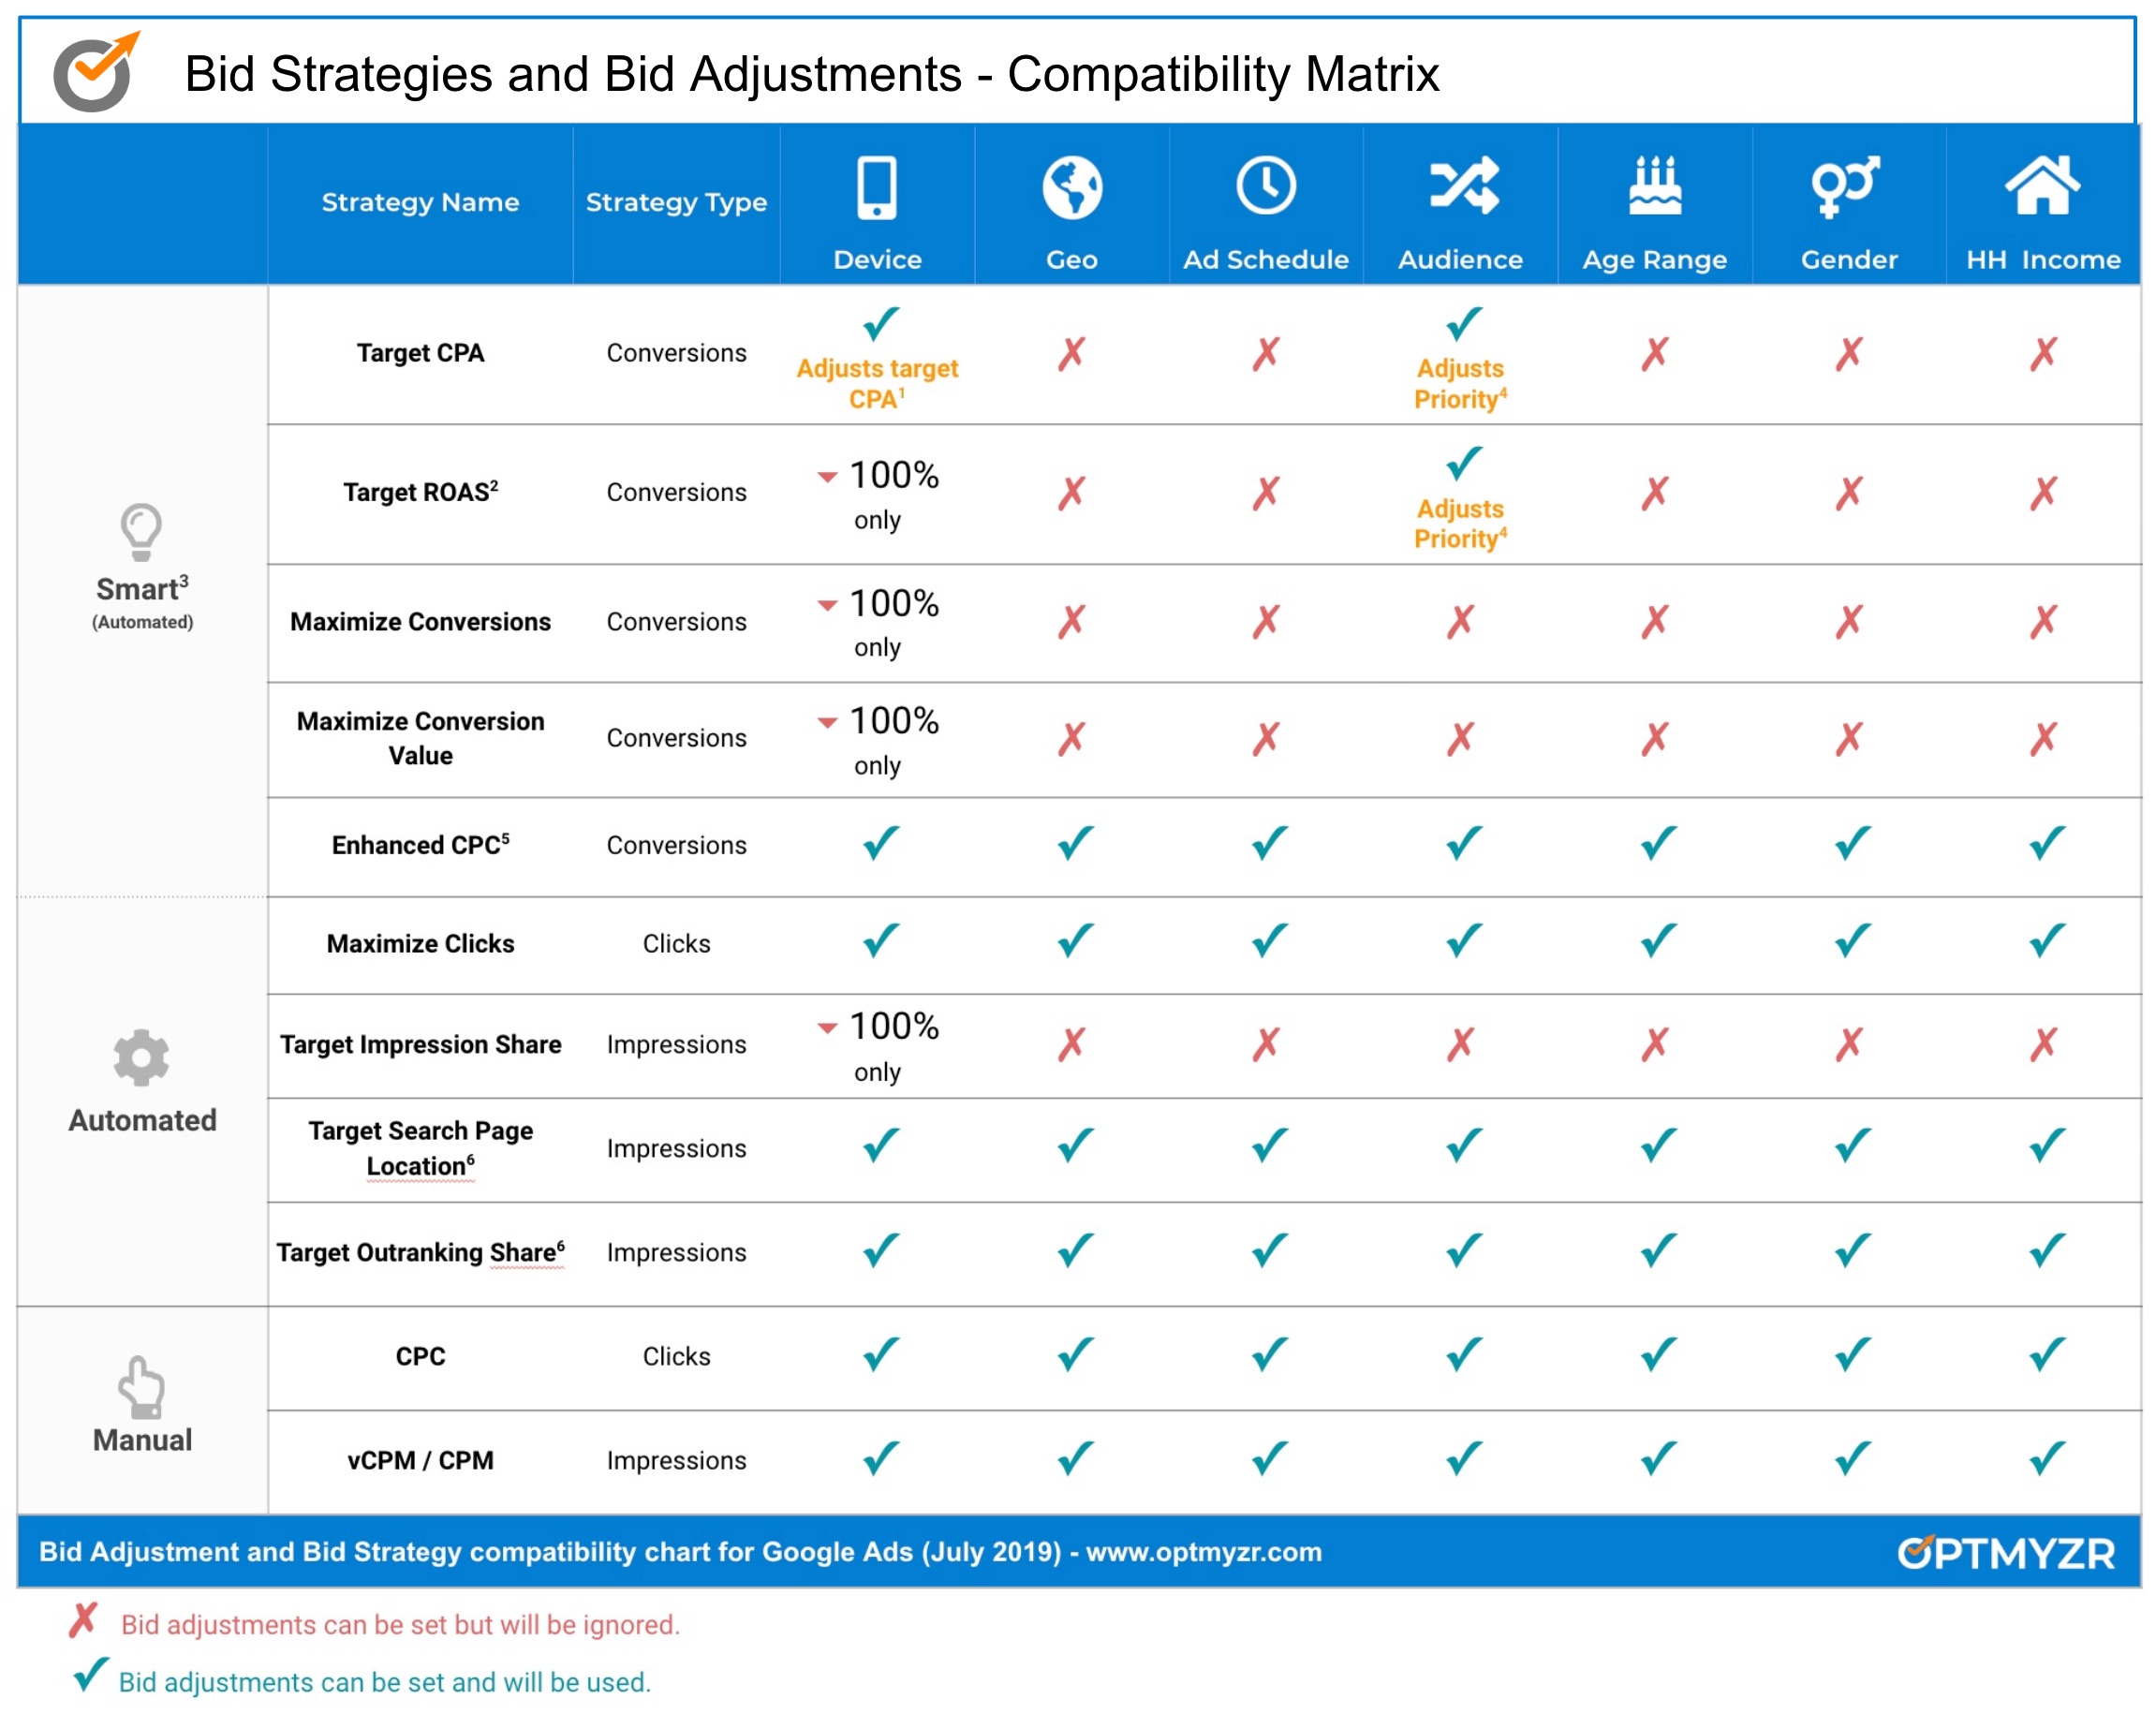Viewport: 2156px width, 1714px height.
Task: Click the Smart lightbulb icon
Action: click(x=141, y=530)
